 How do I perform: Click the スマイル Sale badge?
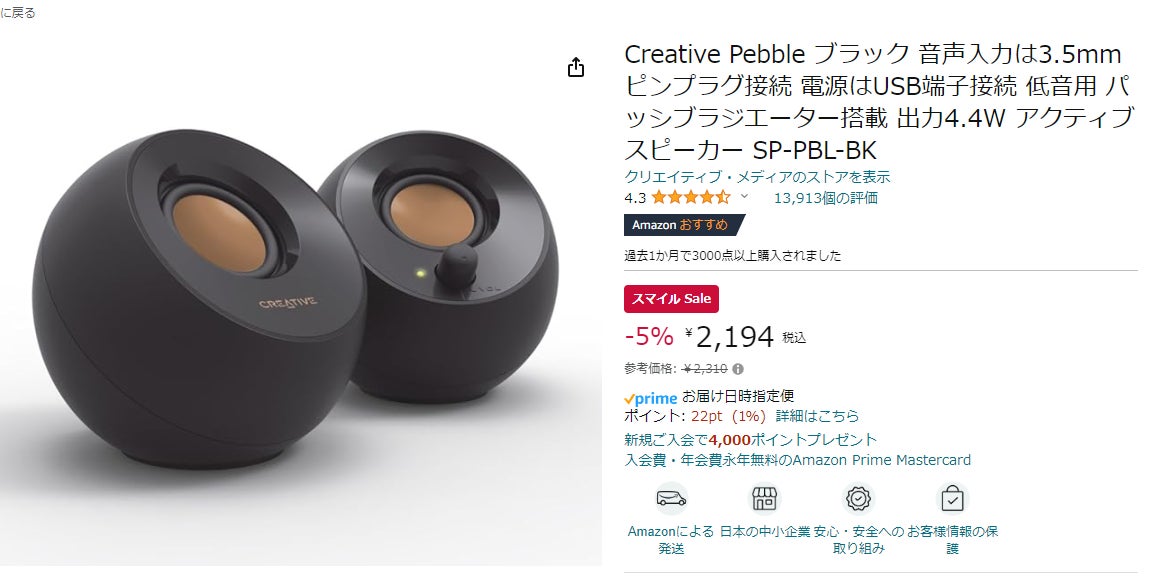click(x=671, y=299)
